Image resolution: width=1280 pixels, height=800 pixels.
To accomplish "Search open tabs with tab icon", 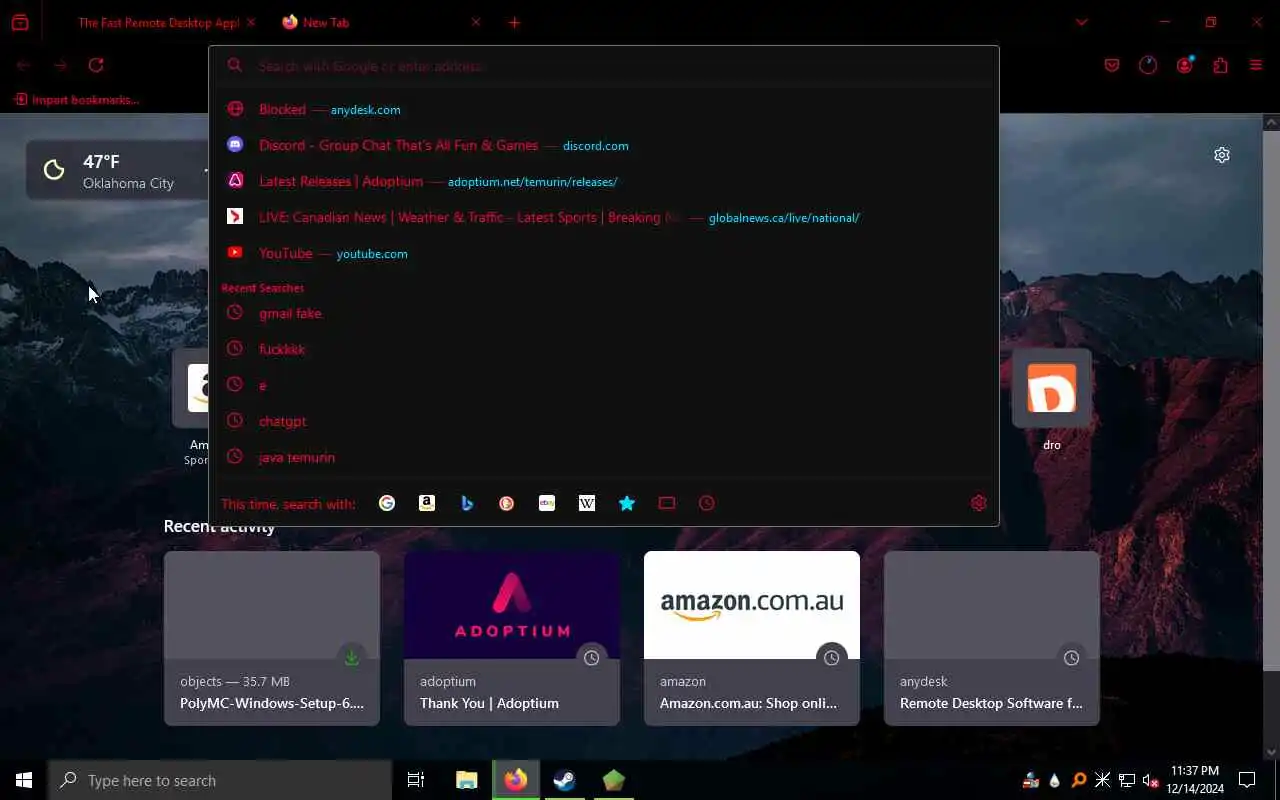I will (x=667, y=503).
